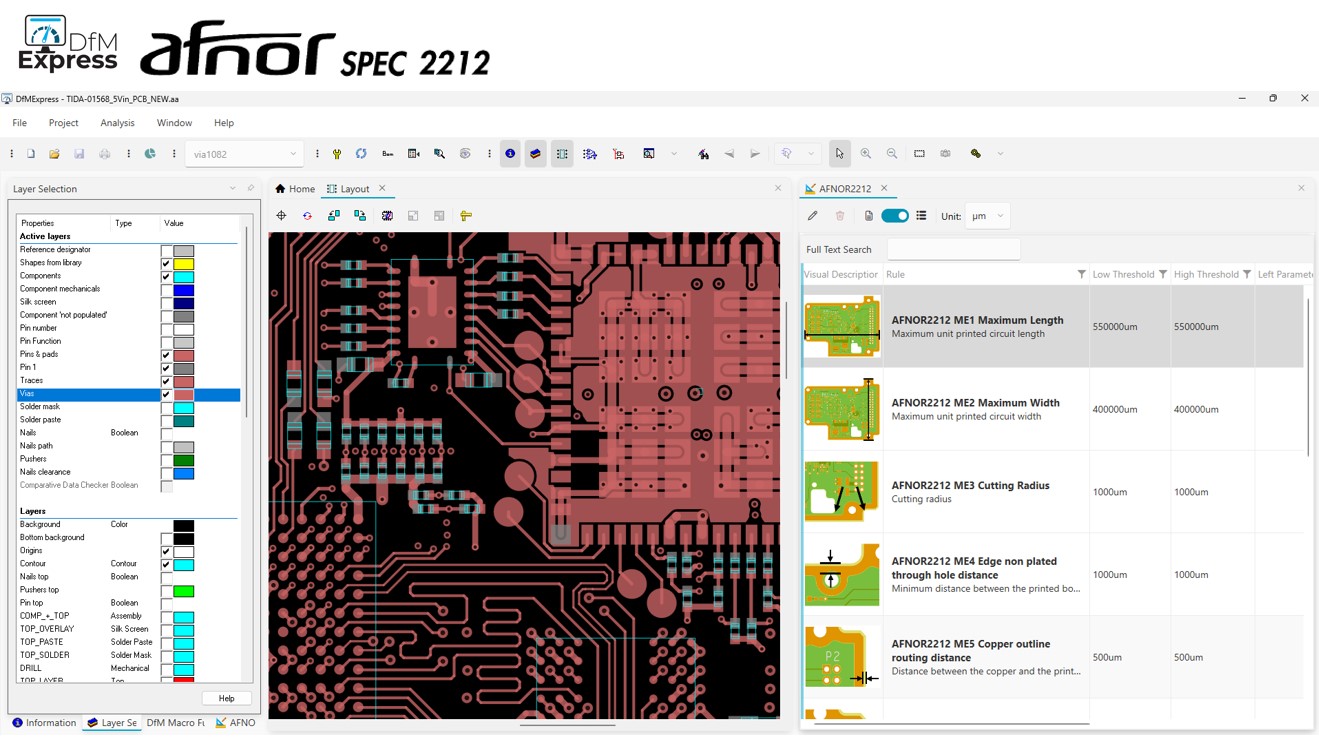Click the Help button in Layer Selection

[x=226, y=698]
